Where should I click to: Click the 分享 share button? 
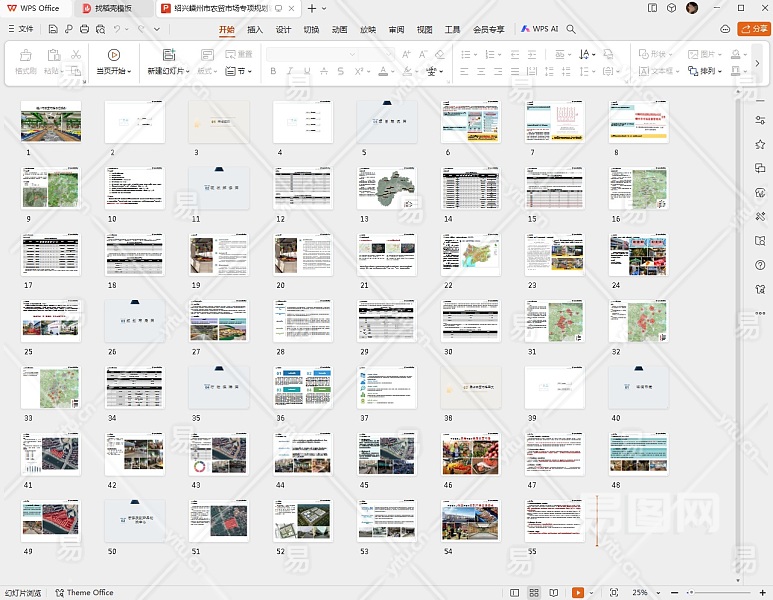753,29
